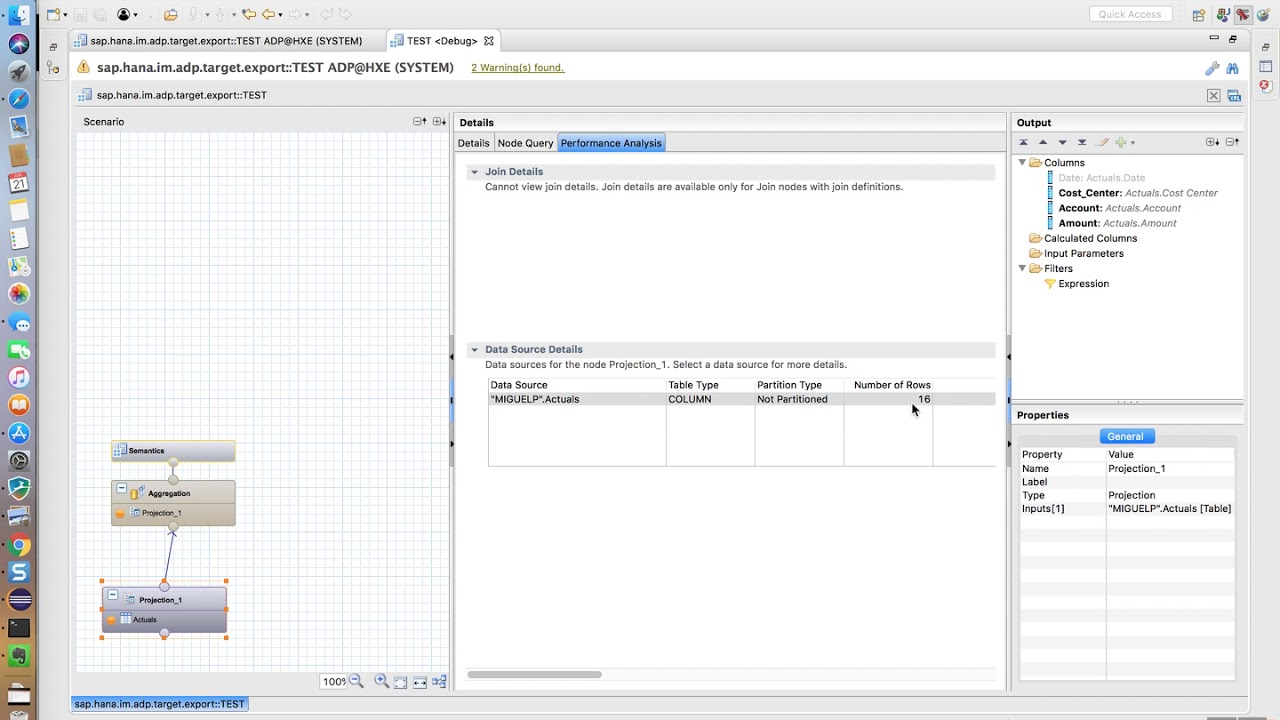
Task: Move output column to bottom icon
Action: point(1082,142)
